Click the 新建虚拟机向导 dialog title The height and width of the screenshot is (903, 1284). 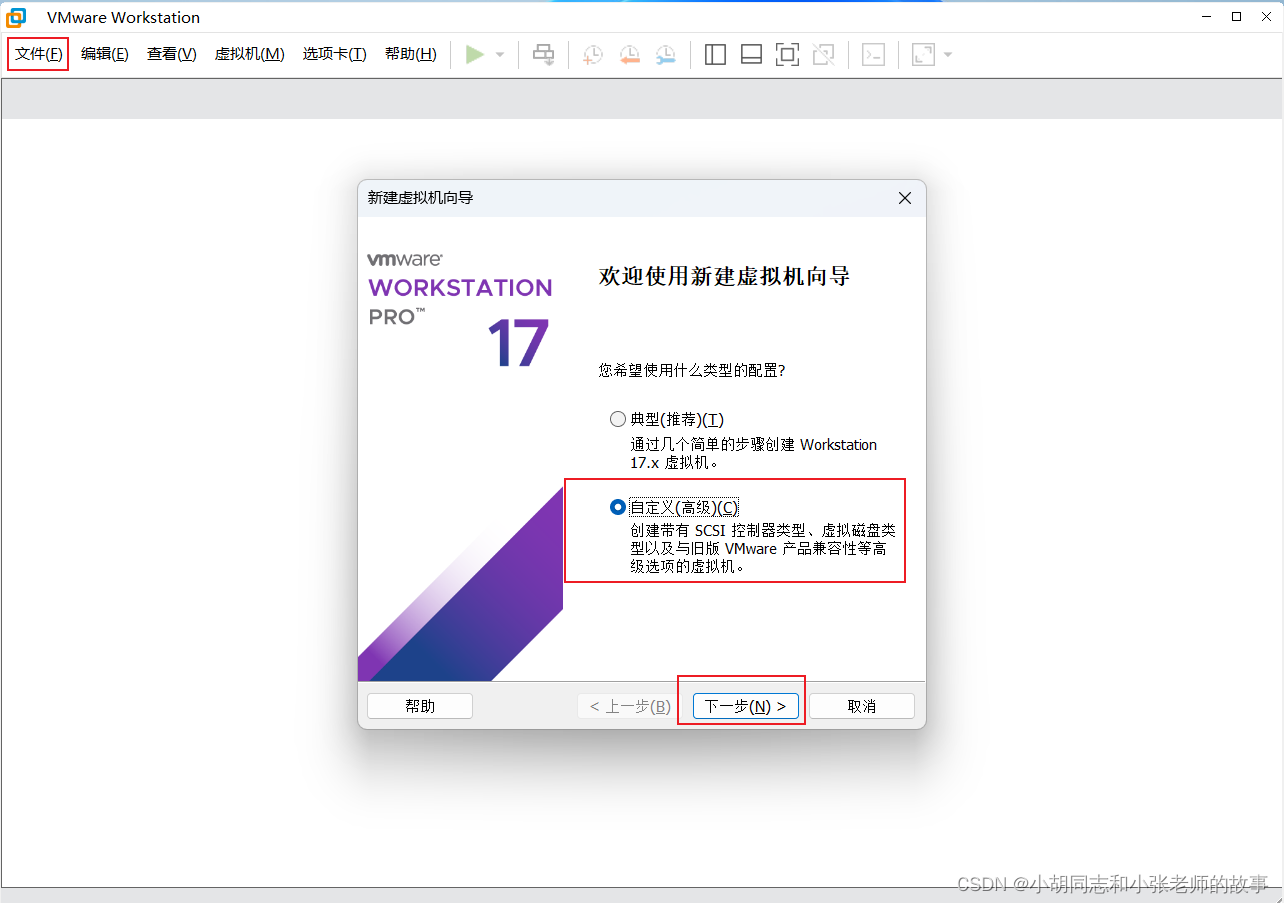[420, 198]
